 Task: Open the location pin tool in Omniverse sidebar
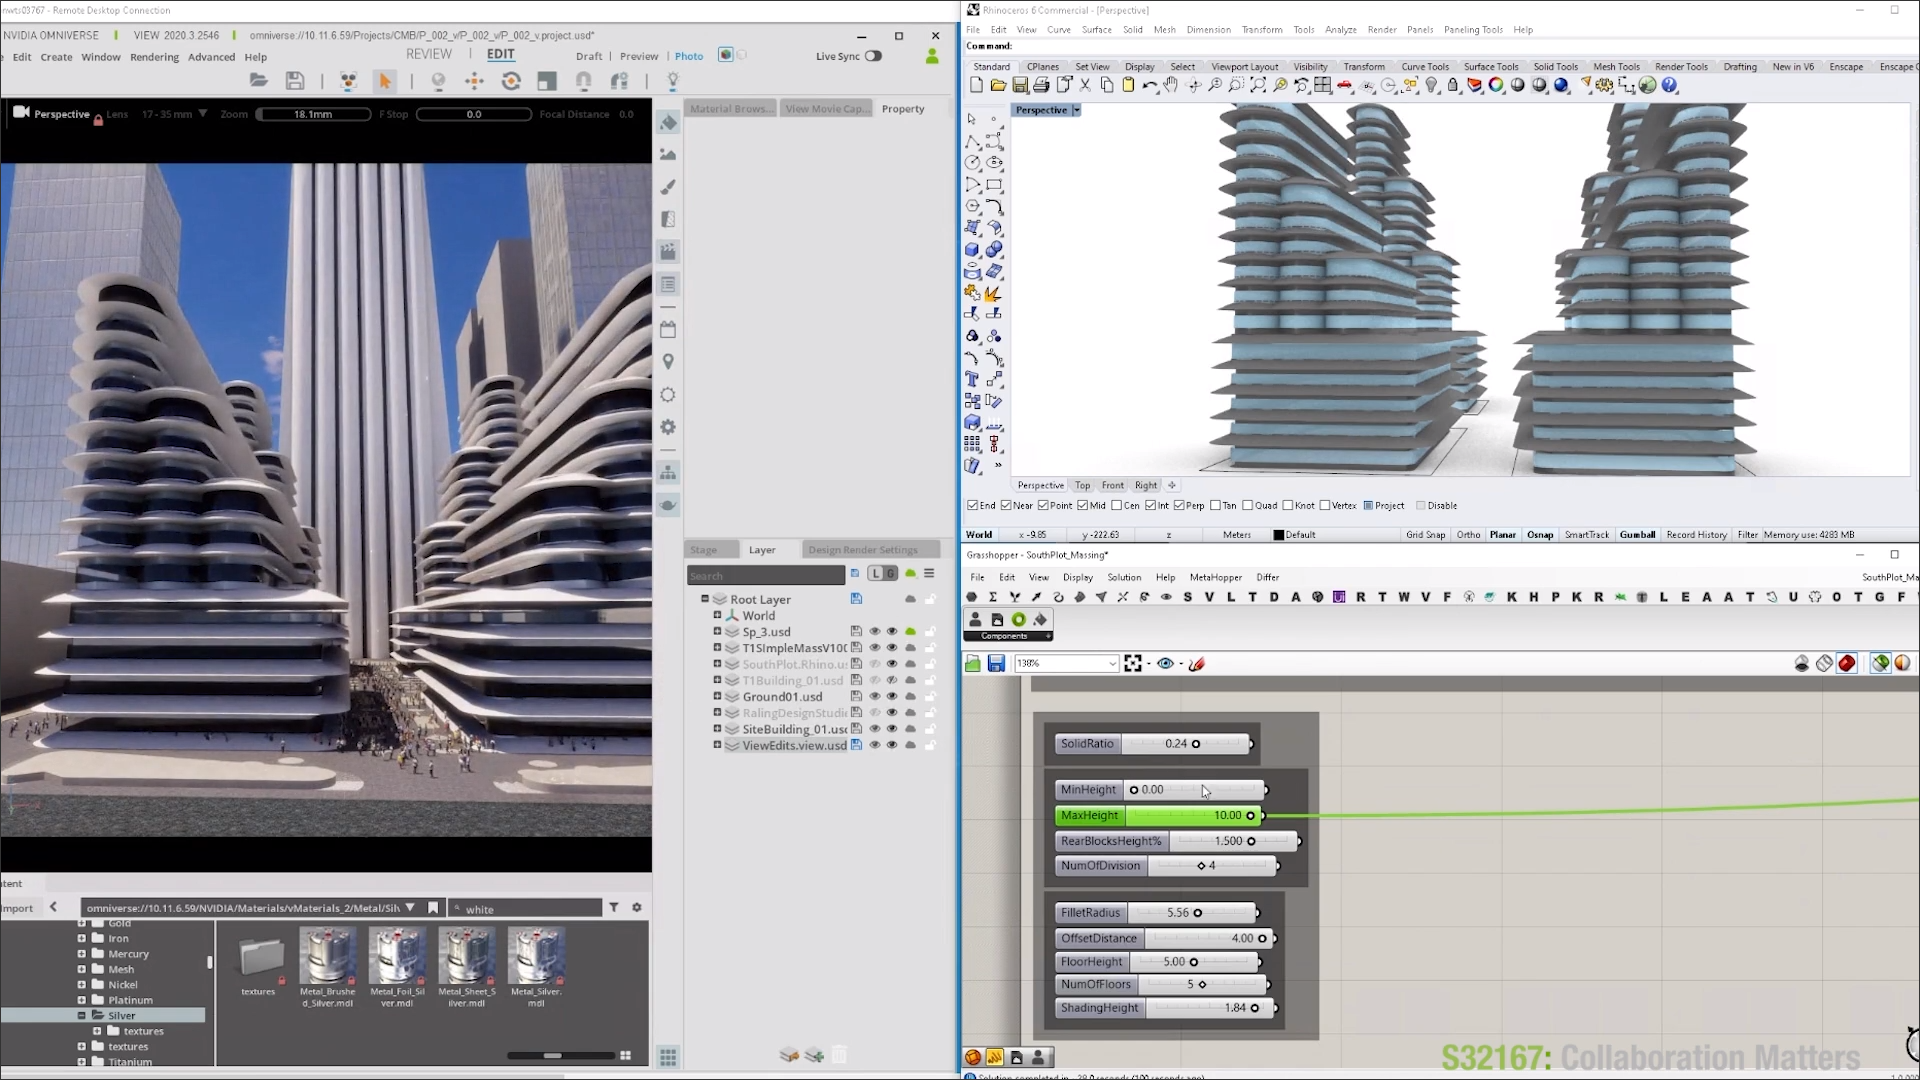(668, 362)
